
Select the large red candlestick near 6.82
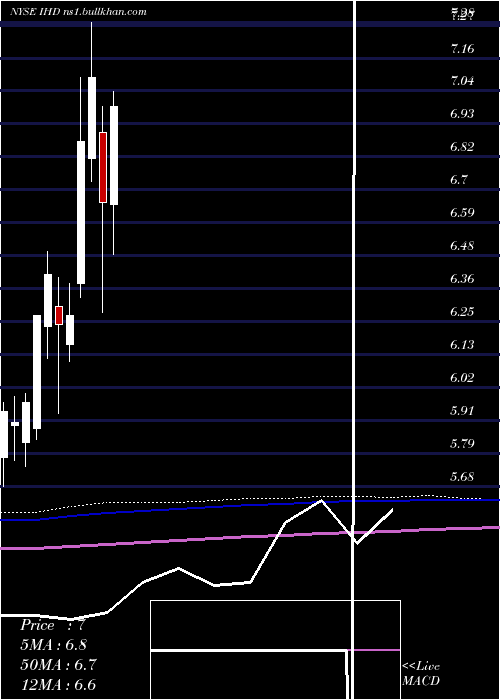[103, 167]
